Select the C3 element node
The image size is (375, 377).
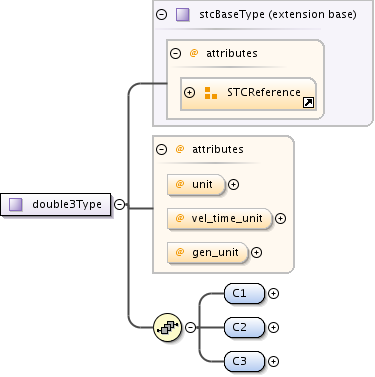(x=244, y=361)
